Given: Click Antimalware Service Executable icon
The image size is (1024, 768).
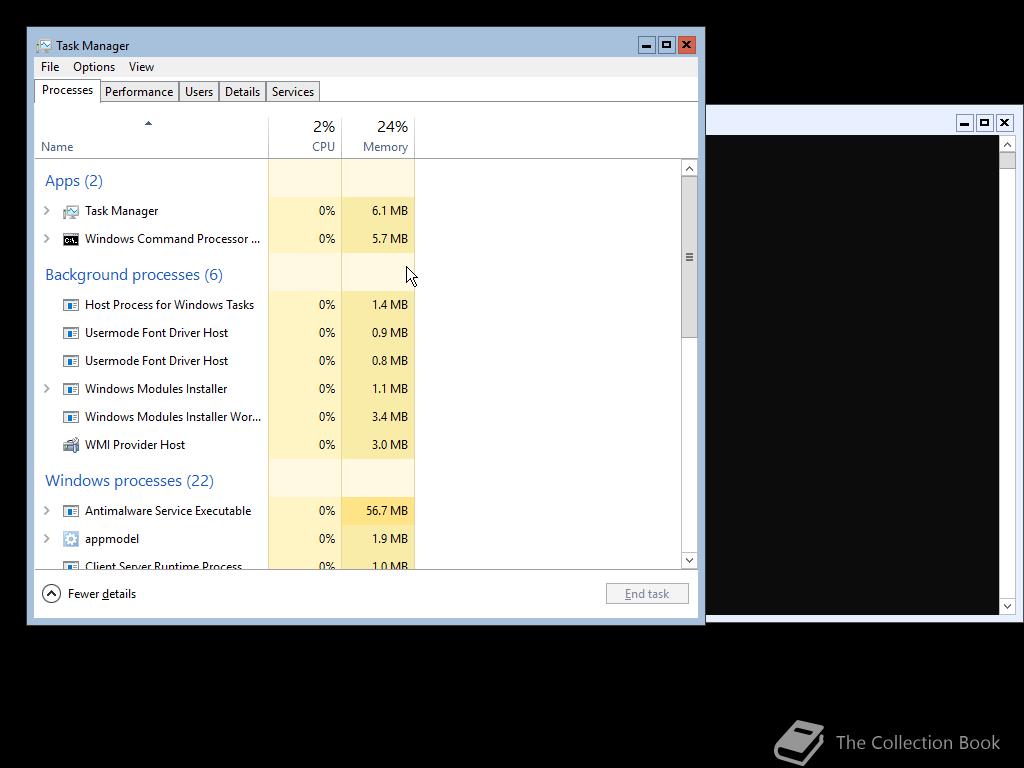Looking at the screenshot, I should (x=71, y=511).
